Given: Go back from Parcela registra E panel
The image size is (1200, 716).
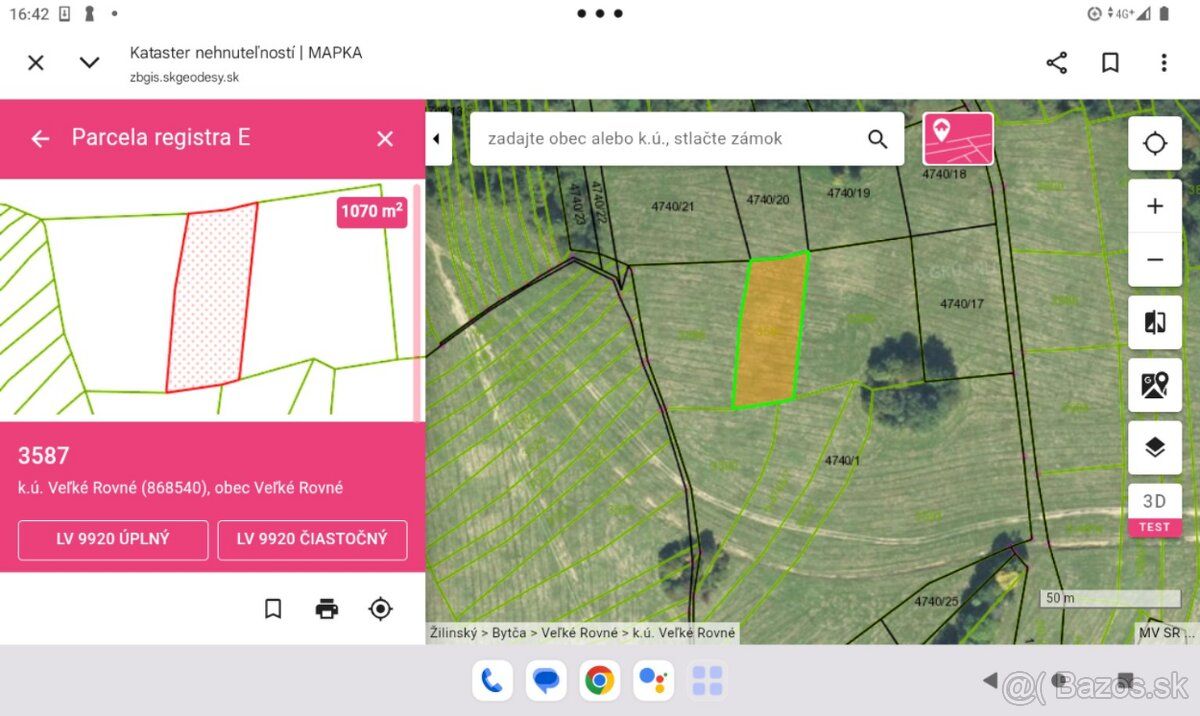Looking at the screenshot, I should [x=40, y=138].
